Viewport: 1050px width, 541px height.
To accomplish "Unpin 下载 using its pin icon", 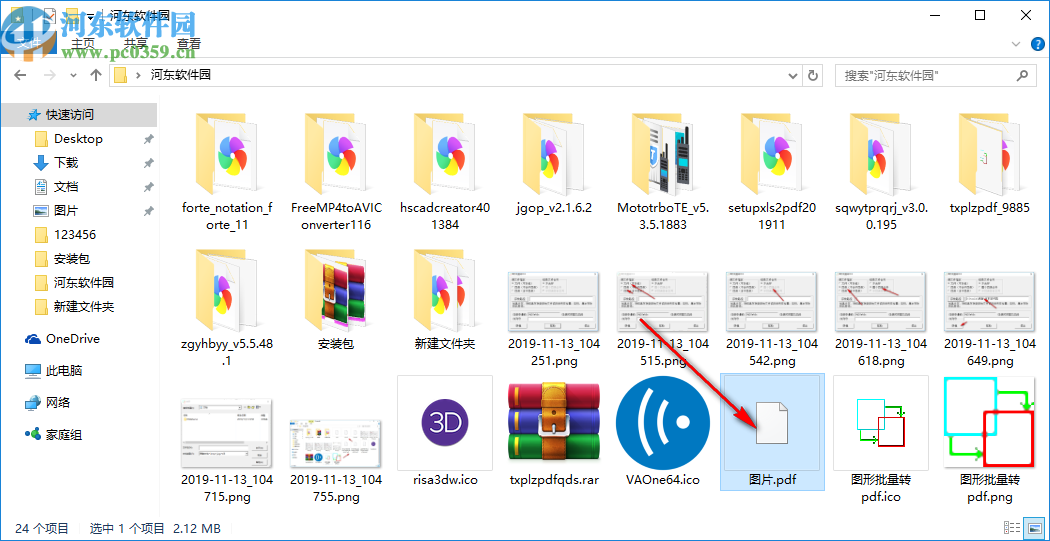I will [x=149, y=163].
